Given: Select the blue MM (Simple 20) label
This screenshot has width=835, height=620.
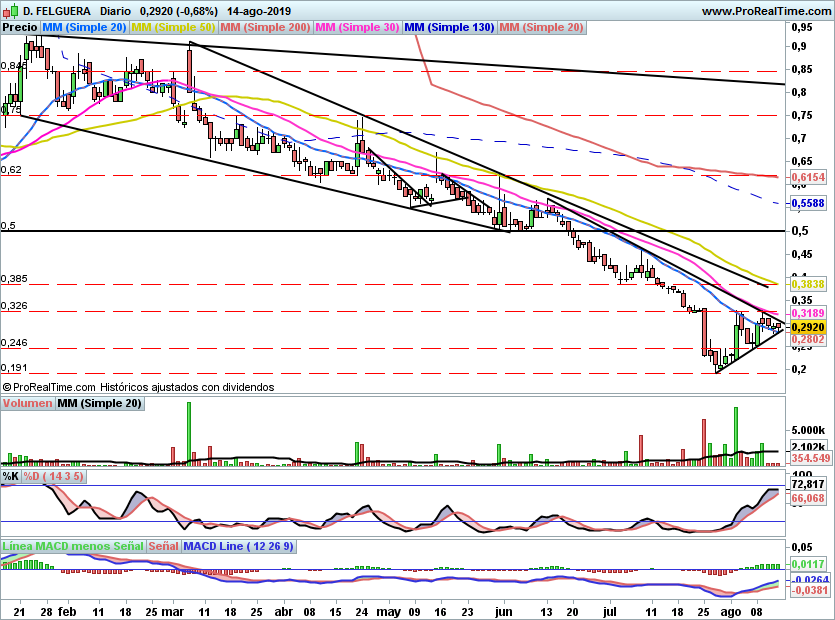Looking at the screenshot, I should coord(84,28).
